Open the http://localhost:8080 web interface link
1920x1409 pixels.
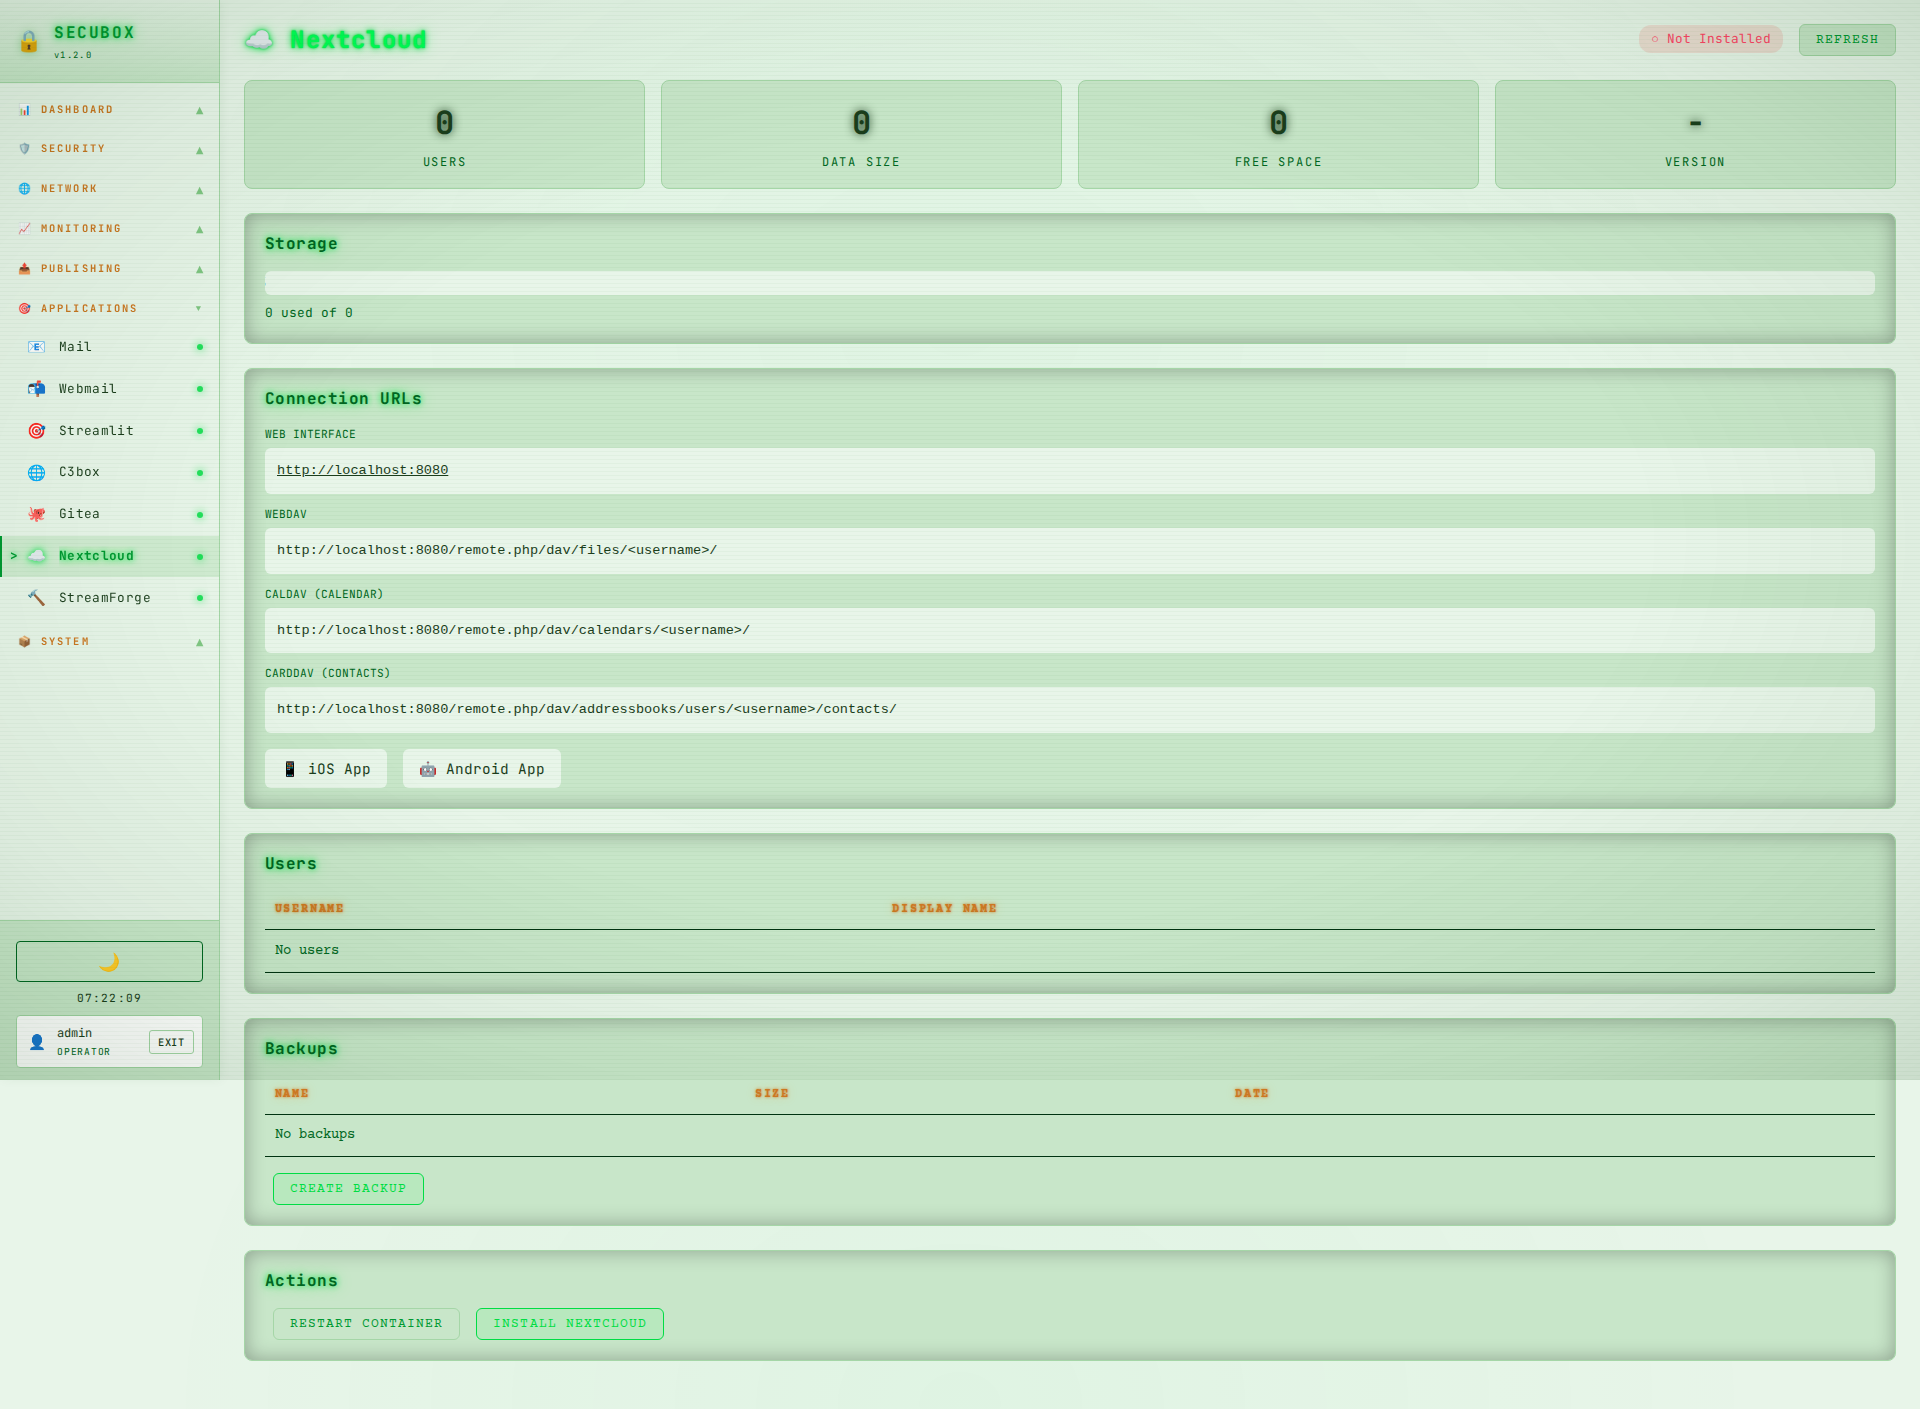(x=362, y=469)
